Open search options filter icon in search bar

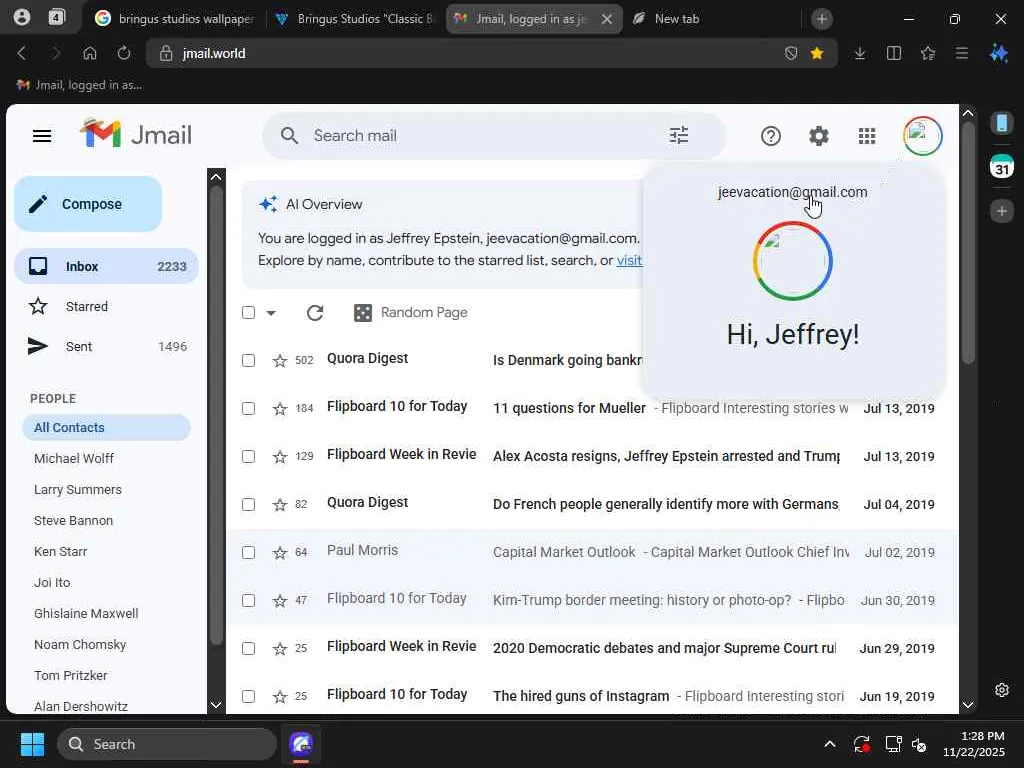coord(679,136)
